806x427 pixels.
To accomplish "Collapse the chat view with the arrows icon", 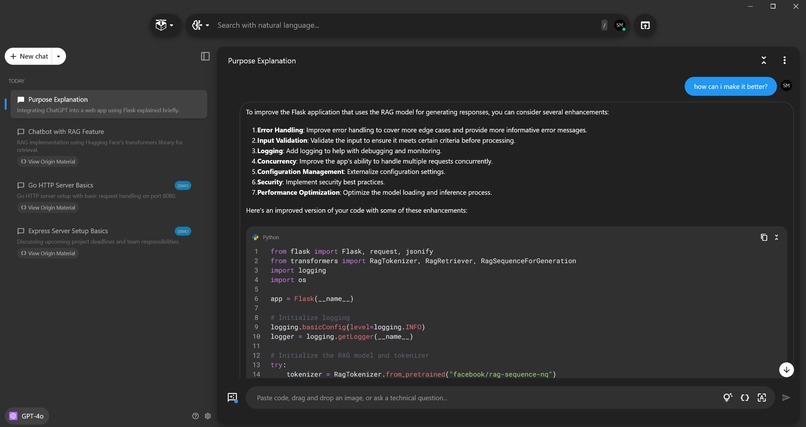I will pos(764,61).
